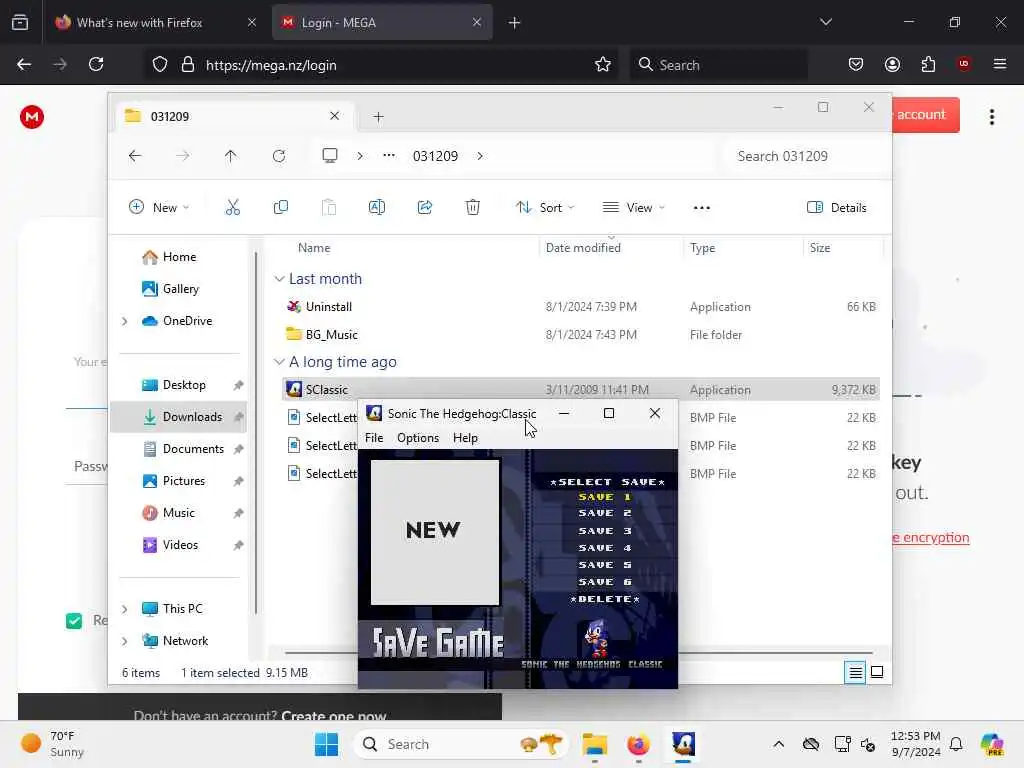Screen dimensions: 1024x768
Task: Click the Windows taskbar Search box
Action: point(459,744)
